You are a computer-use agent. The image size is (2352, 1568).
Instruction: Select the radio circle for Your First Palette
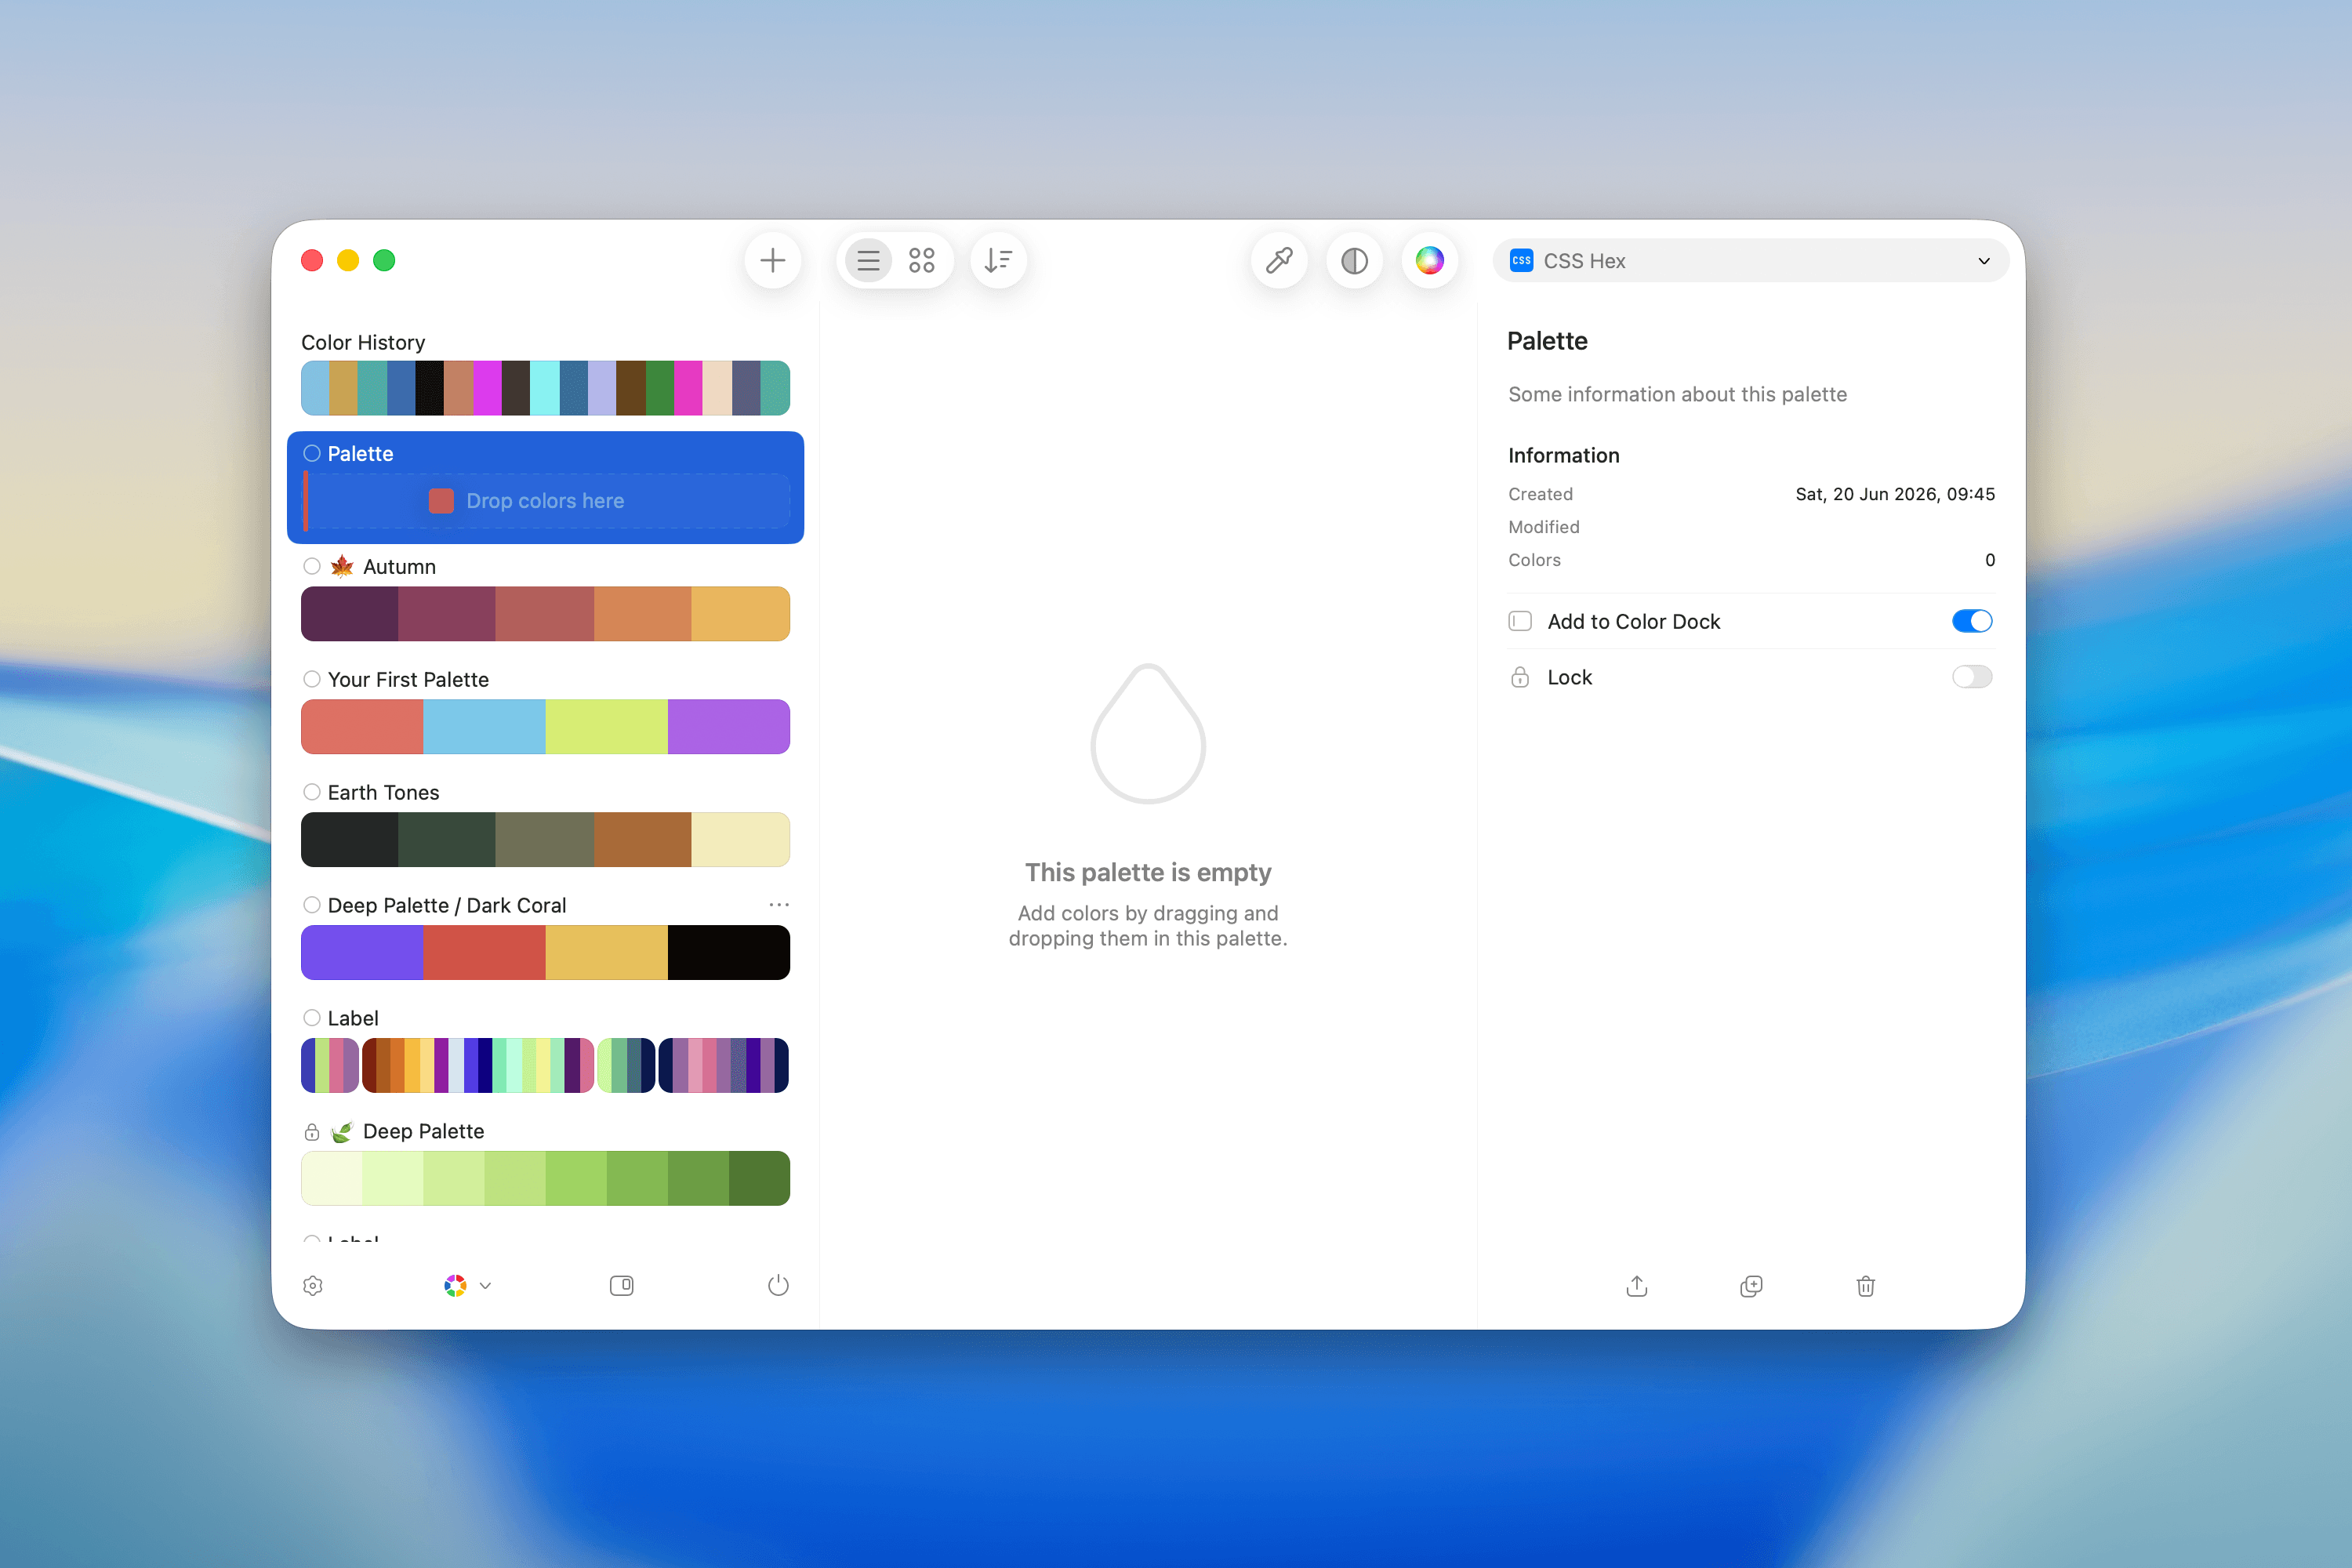pyautogui.click(x=312, y=679)
